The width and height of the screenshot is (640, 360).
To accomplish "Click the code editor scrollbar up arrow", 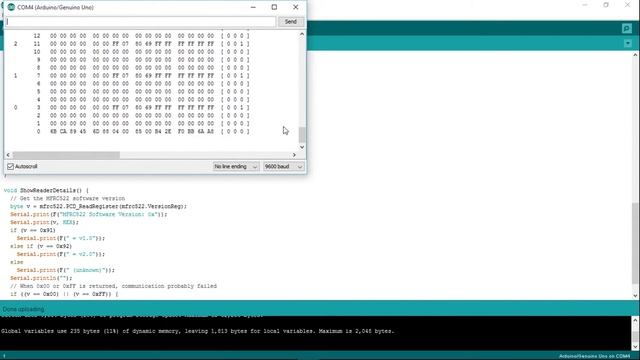I will pyautogui.click(x=636, y=55).
